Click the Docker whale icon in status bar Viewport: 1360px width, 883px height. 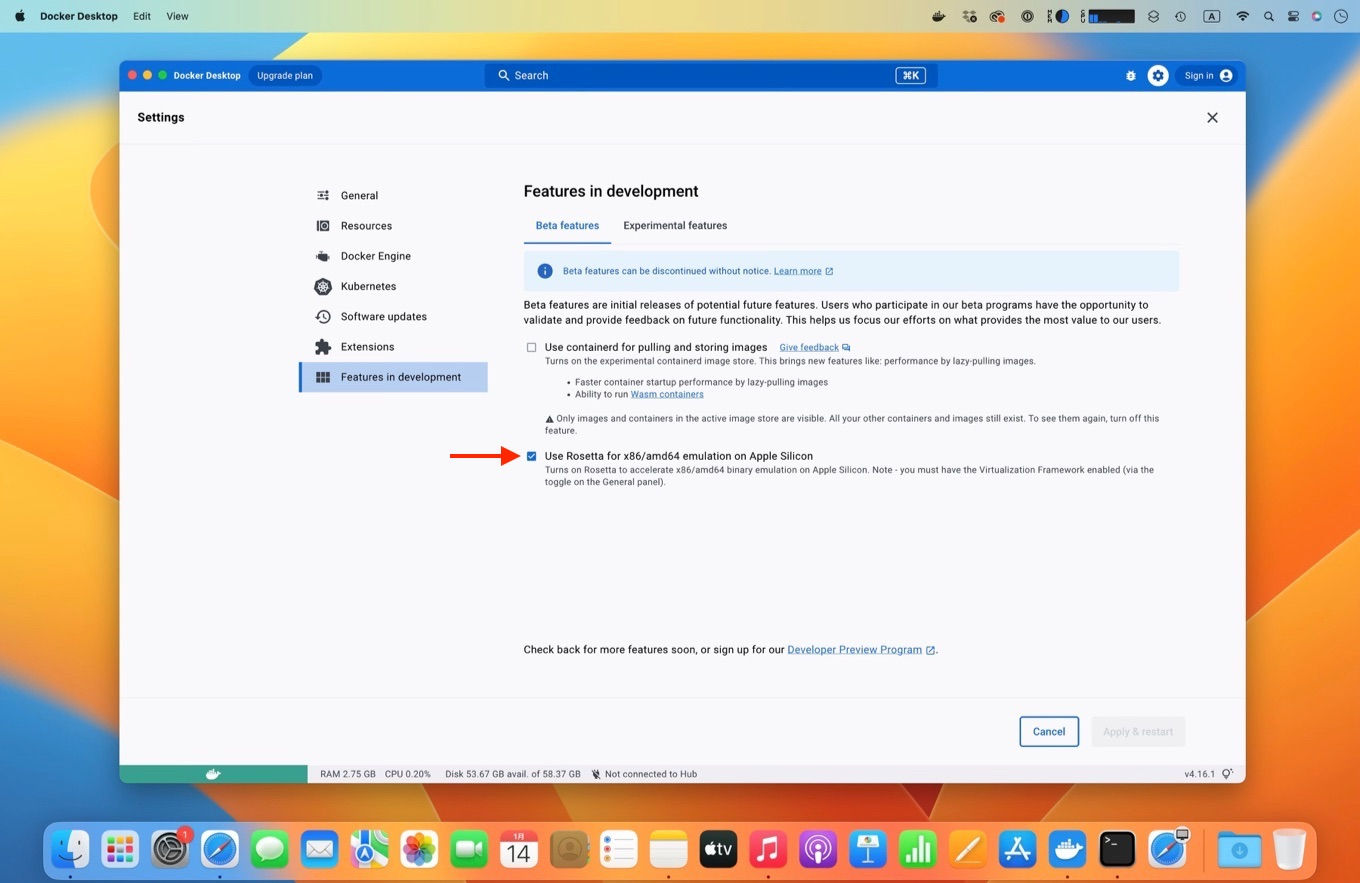tap(213, 774)
